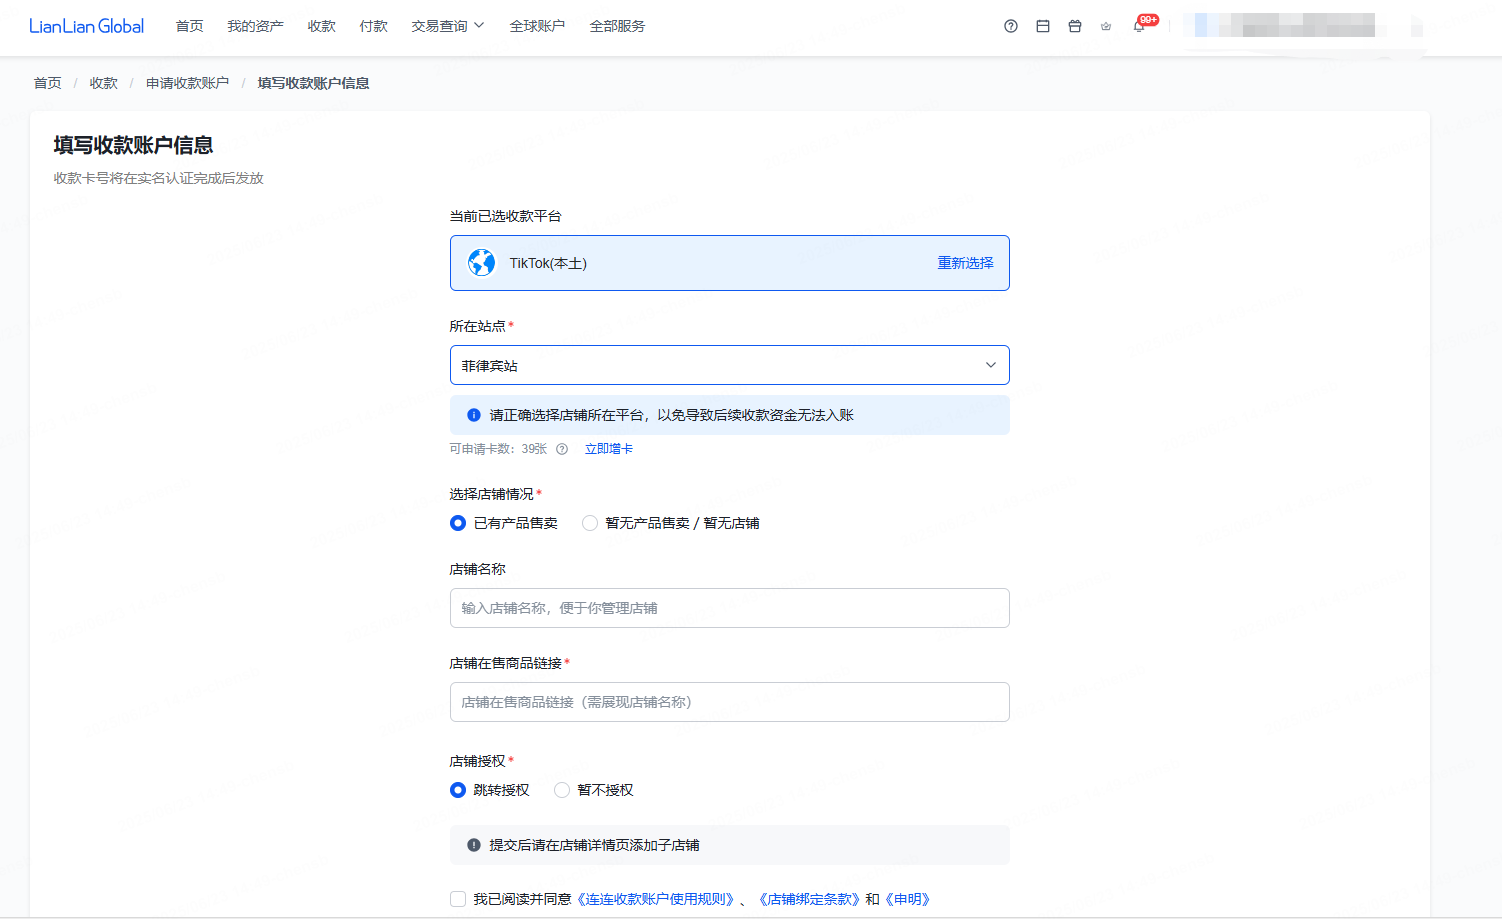The width and height of the screenshot is (1502, 919).
Task: Click the TikTok globe platform icon
Action: click(x=482, y=263)
